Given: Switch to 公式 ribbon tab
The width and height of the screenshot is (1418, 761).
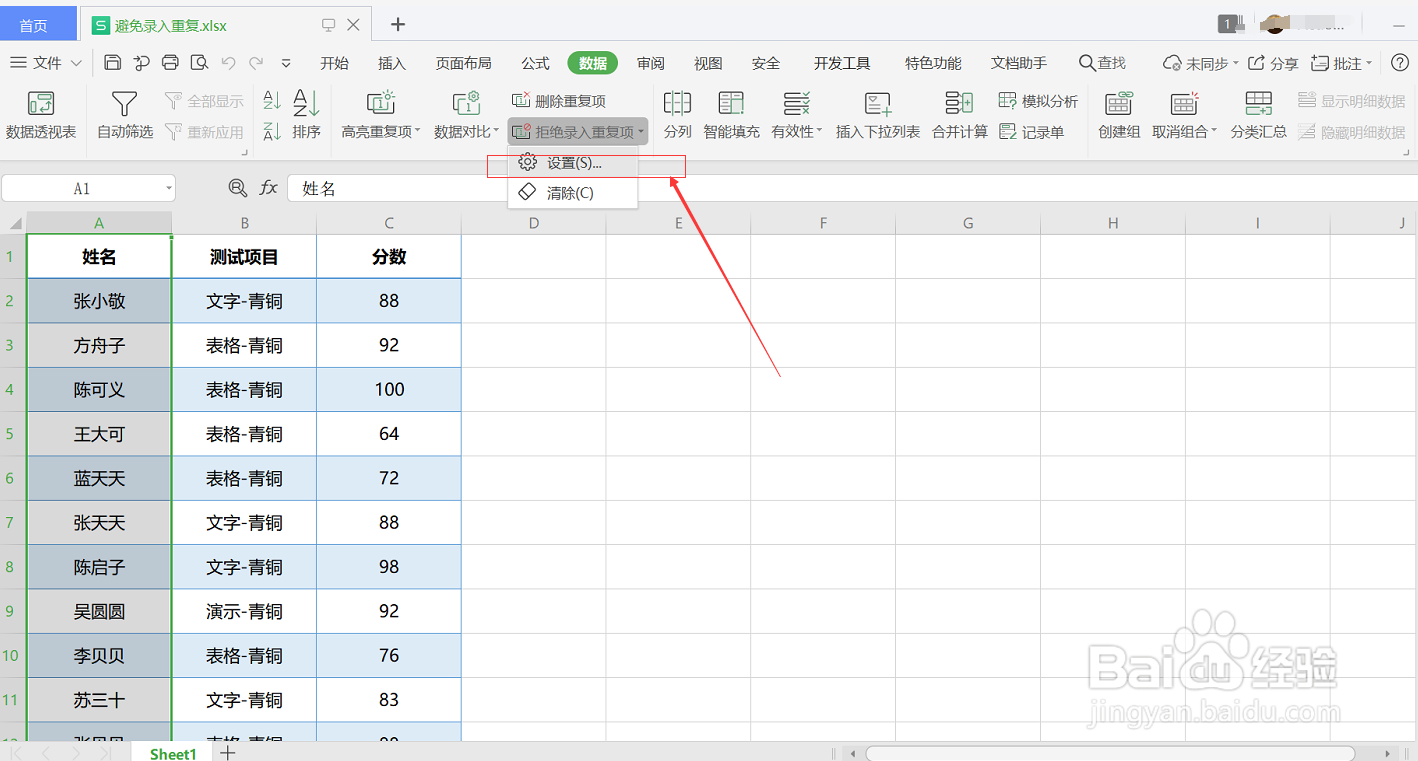Looking at the screenshot, I should (535, 63).
